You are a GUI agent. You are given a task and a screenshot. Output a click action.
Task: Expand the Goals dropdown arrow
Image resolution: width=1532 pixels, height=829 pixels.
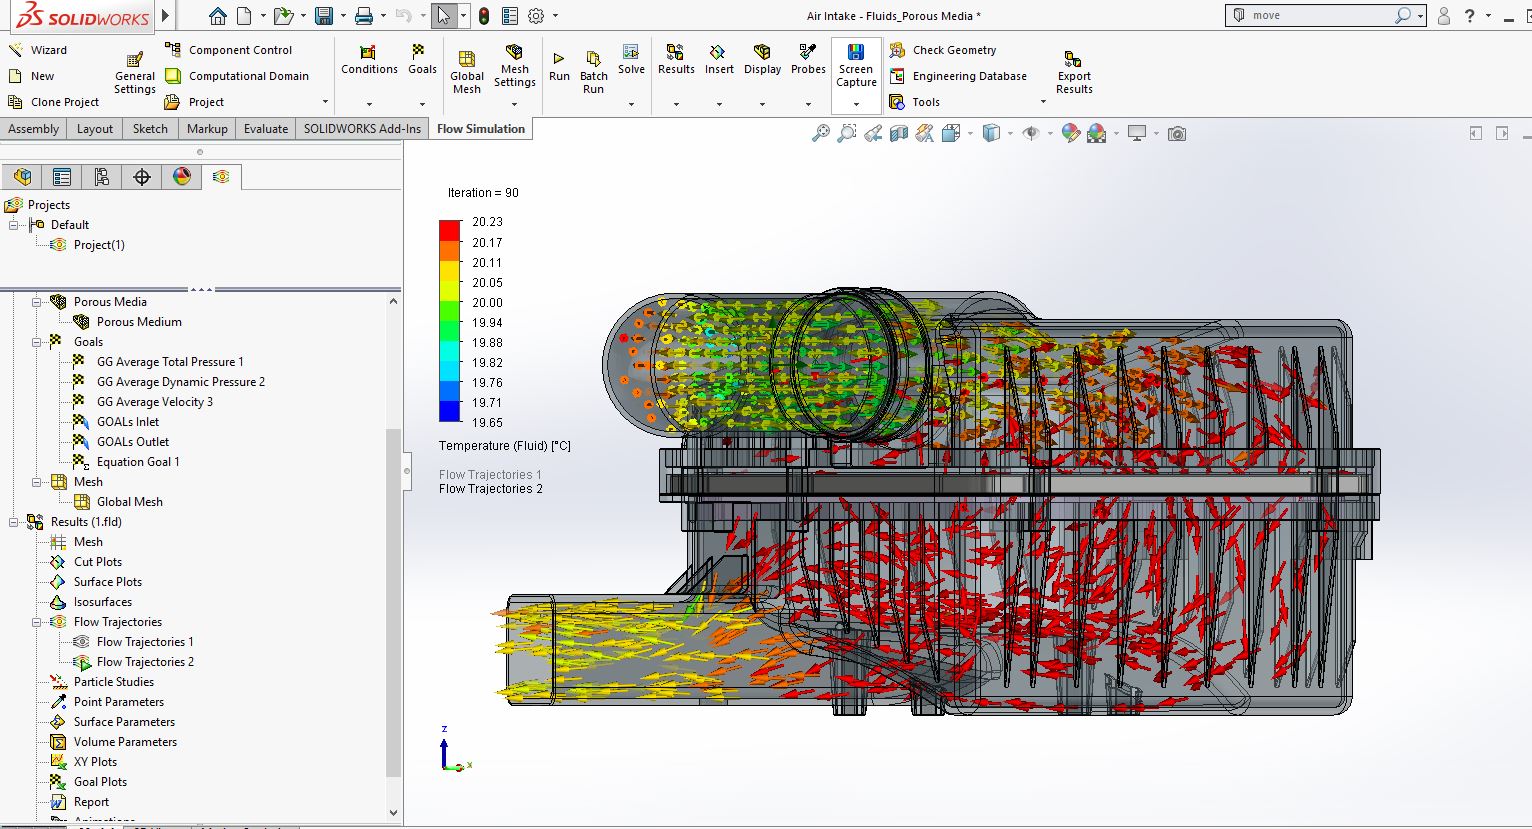point(422,104)
